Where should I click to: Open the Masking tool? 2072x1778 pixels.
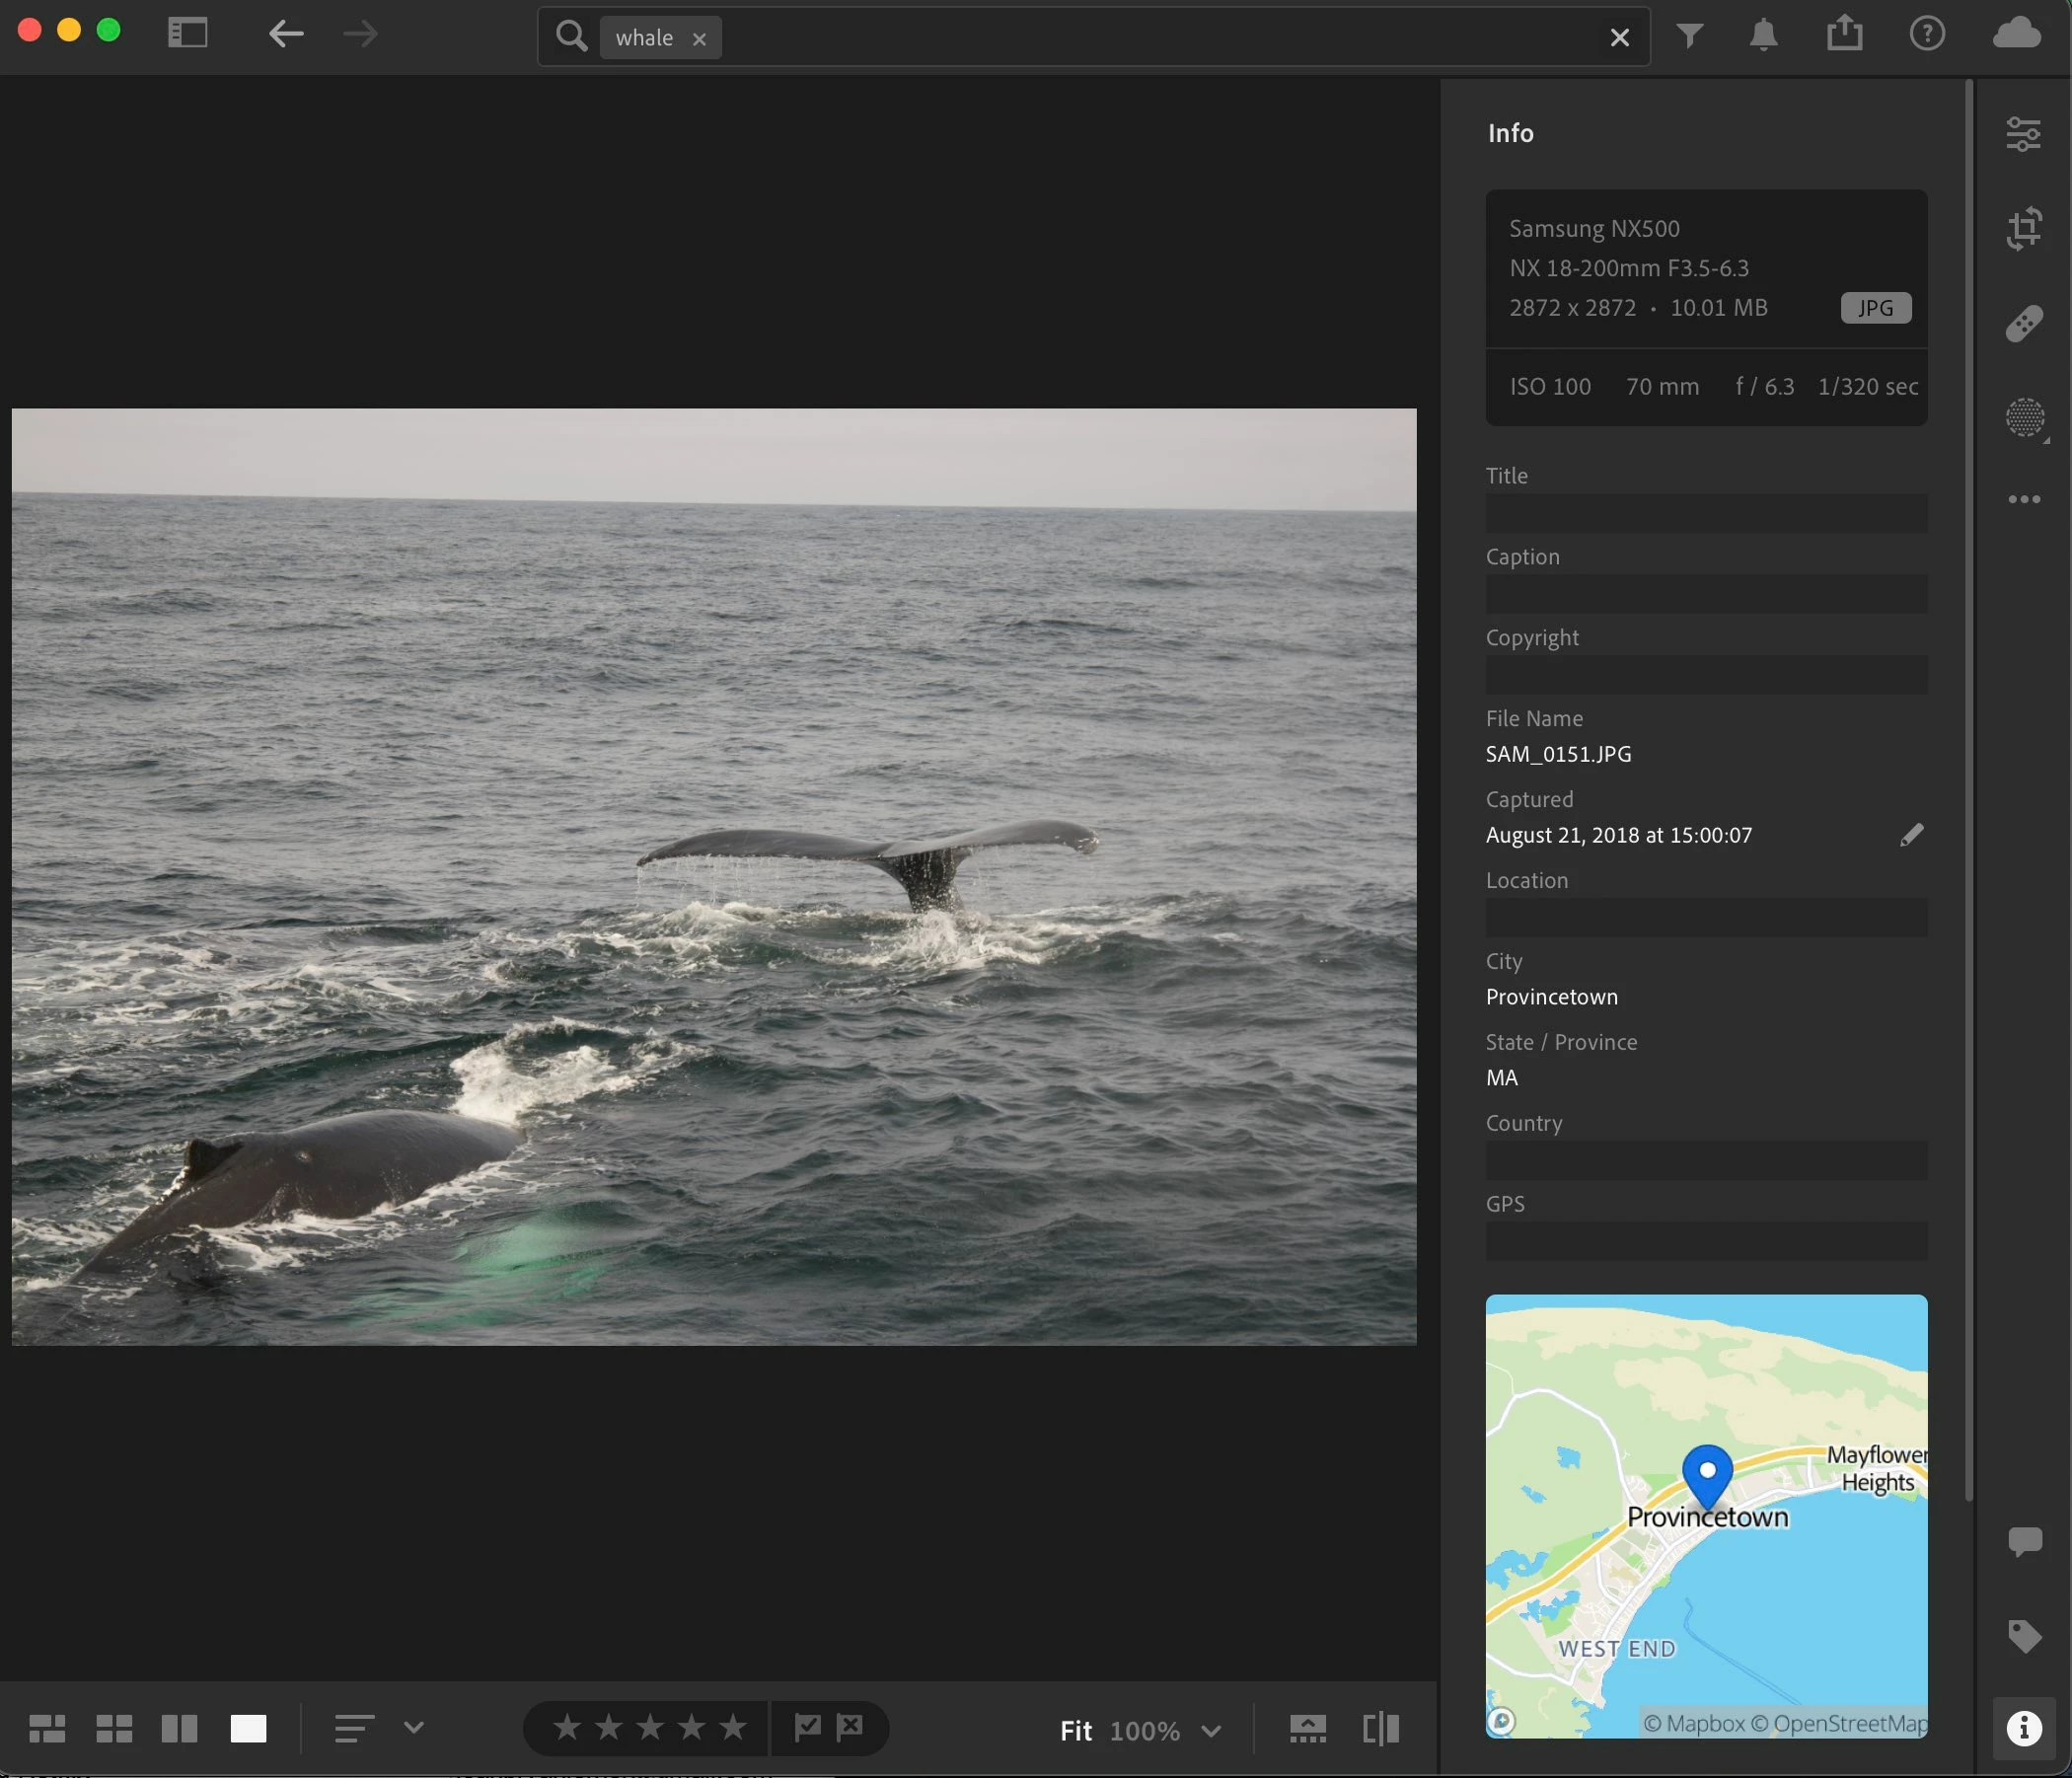click(x=2023, y=417)
